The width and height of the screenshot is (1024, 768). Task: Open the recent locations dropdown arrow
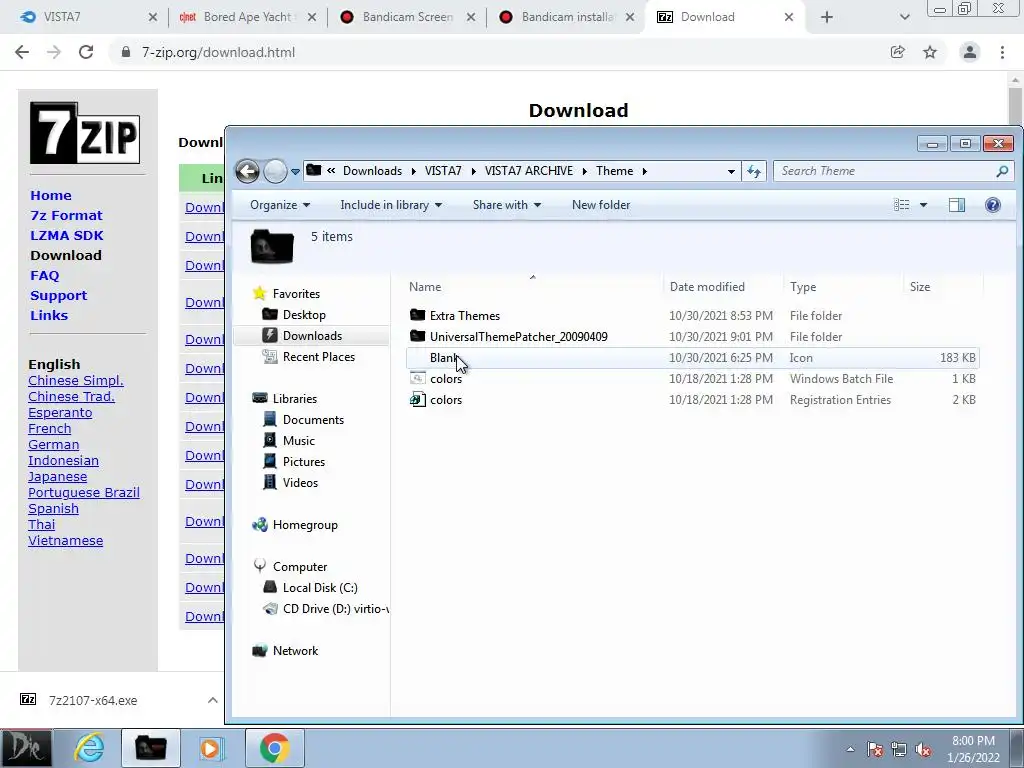click(295, 172)
